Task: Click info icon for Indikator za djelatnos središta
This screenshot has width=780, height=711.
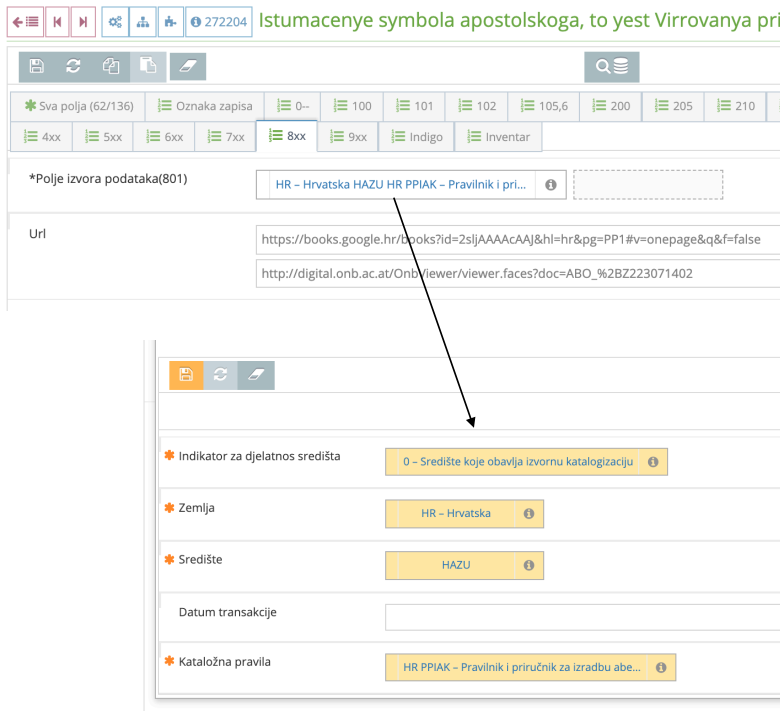Action: pos(653,462)
